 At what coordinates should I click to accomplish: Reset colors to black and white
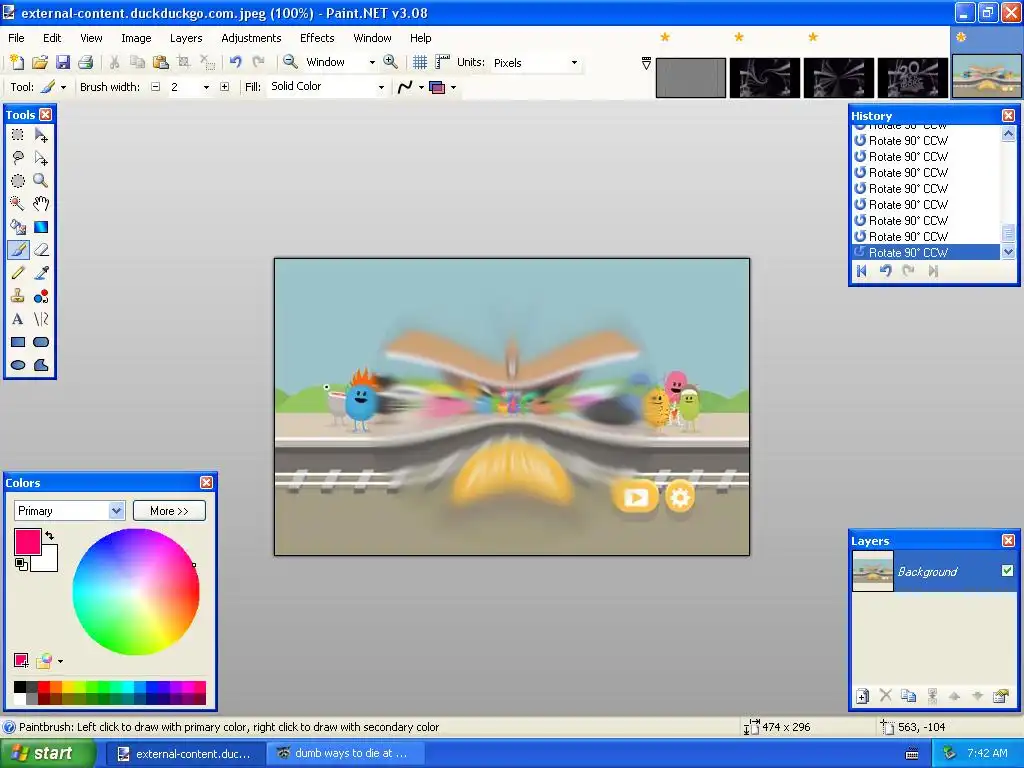tap(21, 564)
